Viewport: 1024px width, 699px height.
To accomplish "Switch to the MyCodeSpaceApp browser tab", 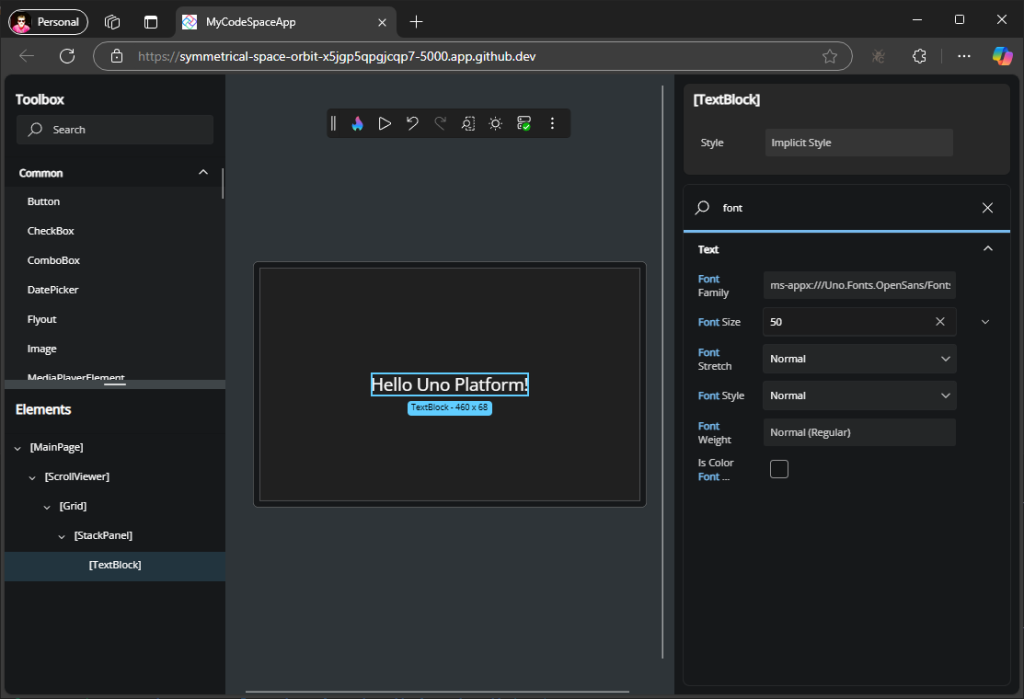I will pyautogui.click(x=283, y=21).
